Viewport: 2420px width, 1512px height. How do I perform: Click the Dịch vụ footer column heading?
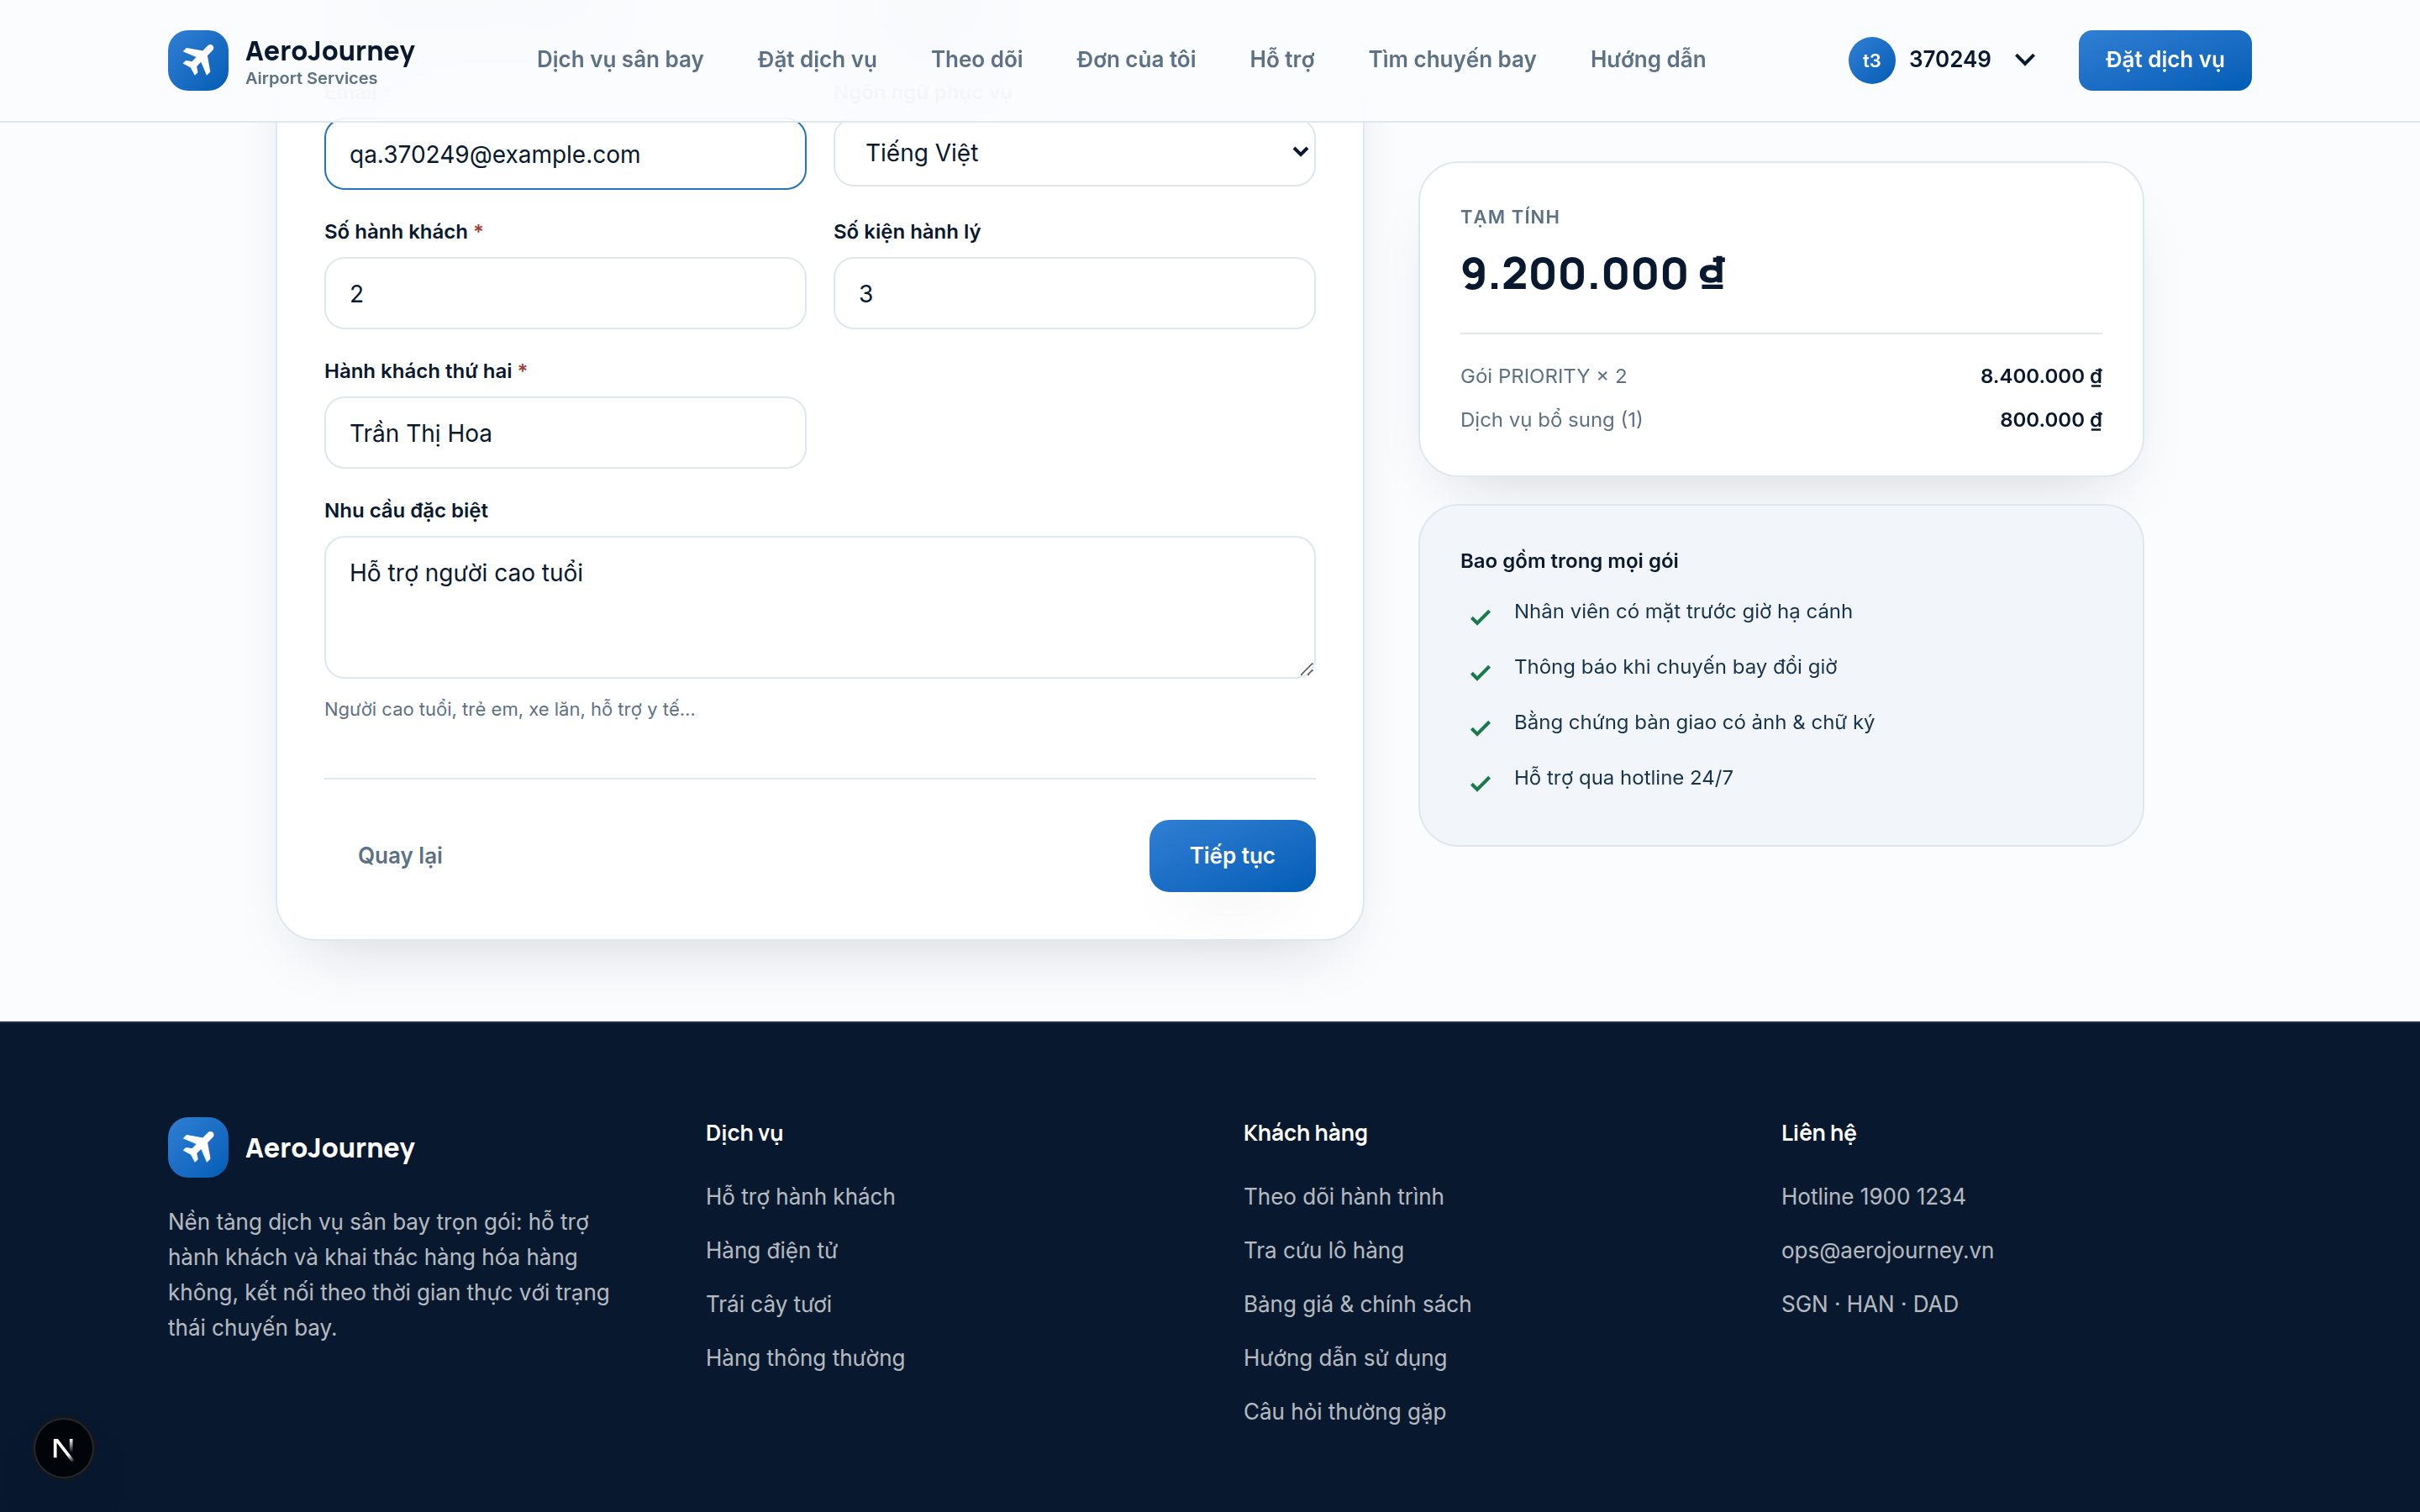(744, 1133)
